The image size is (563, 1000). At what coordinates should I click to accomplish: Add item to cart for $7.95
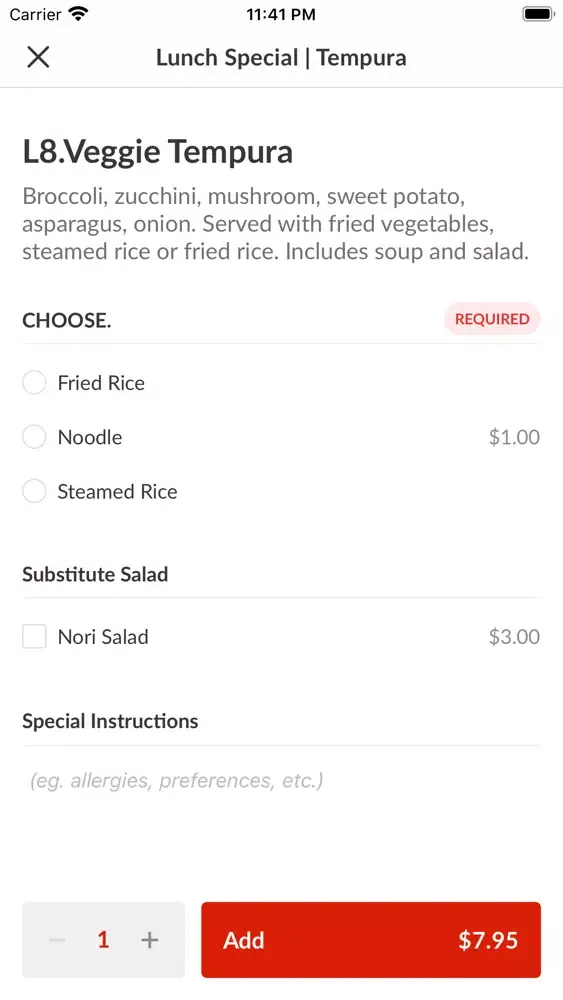pyautogui.click(x=371, y=939)
